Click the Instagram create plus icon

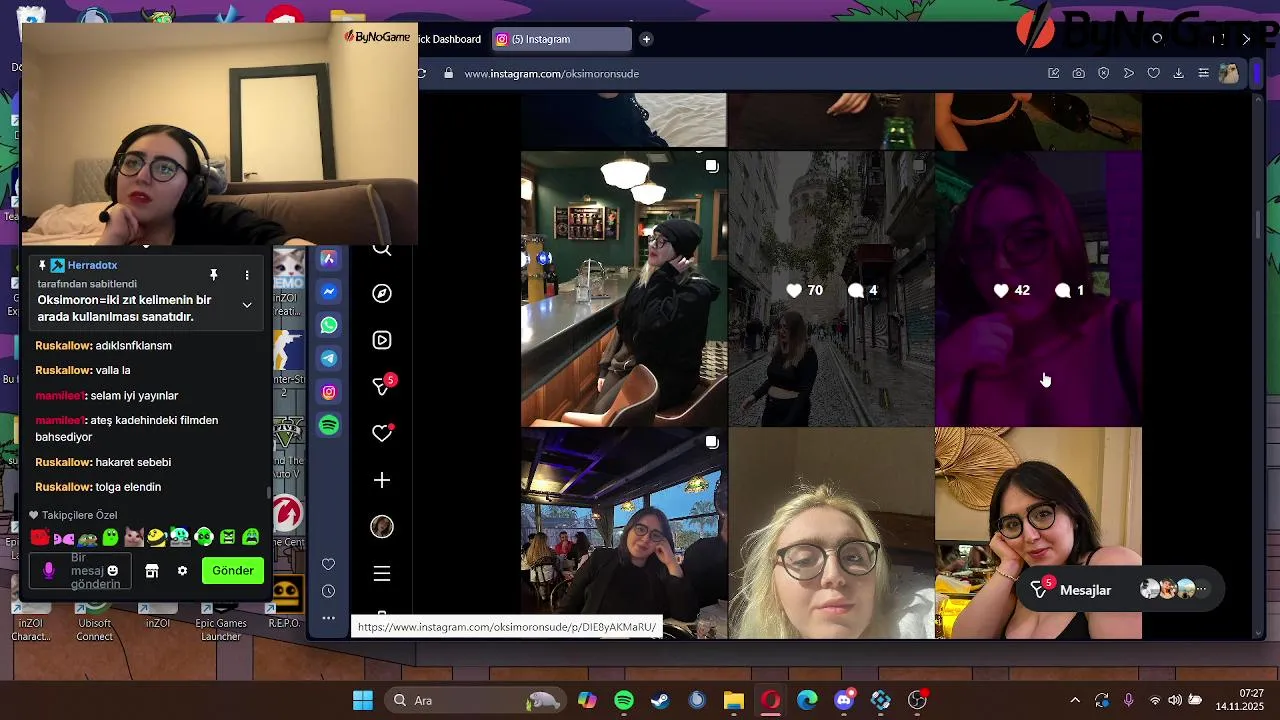click(382, 480)
